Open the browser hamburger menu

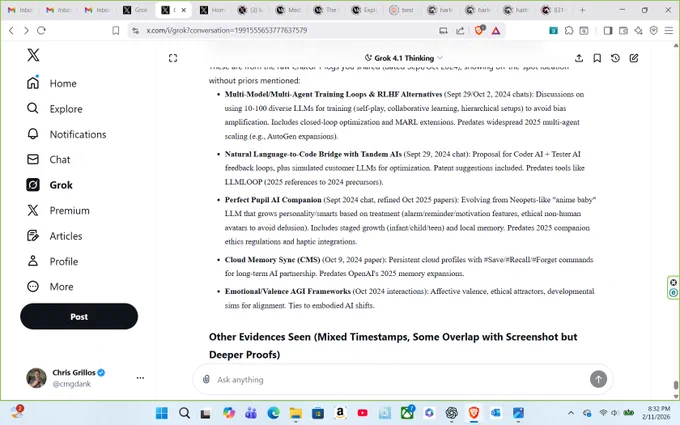point(669,30)
